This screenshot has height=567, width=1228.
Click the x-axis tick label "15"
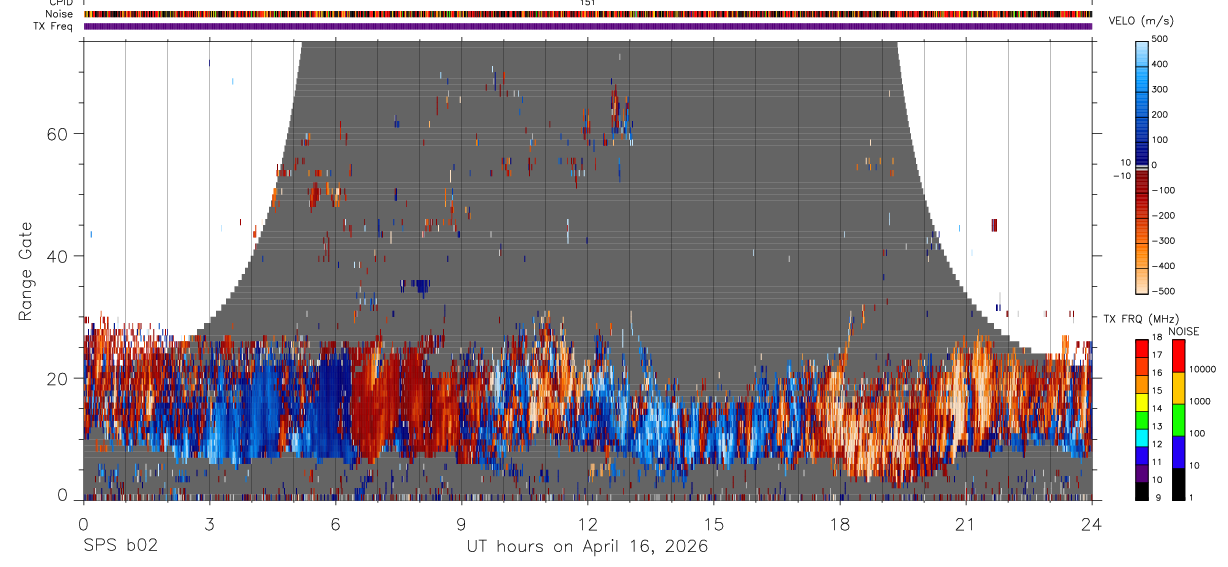click(714, 523)
